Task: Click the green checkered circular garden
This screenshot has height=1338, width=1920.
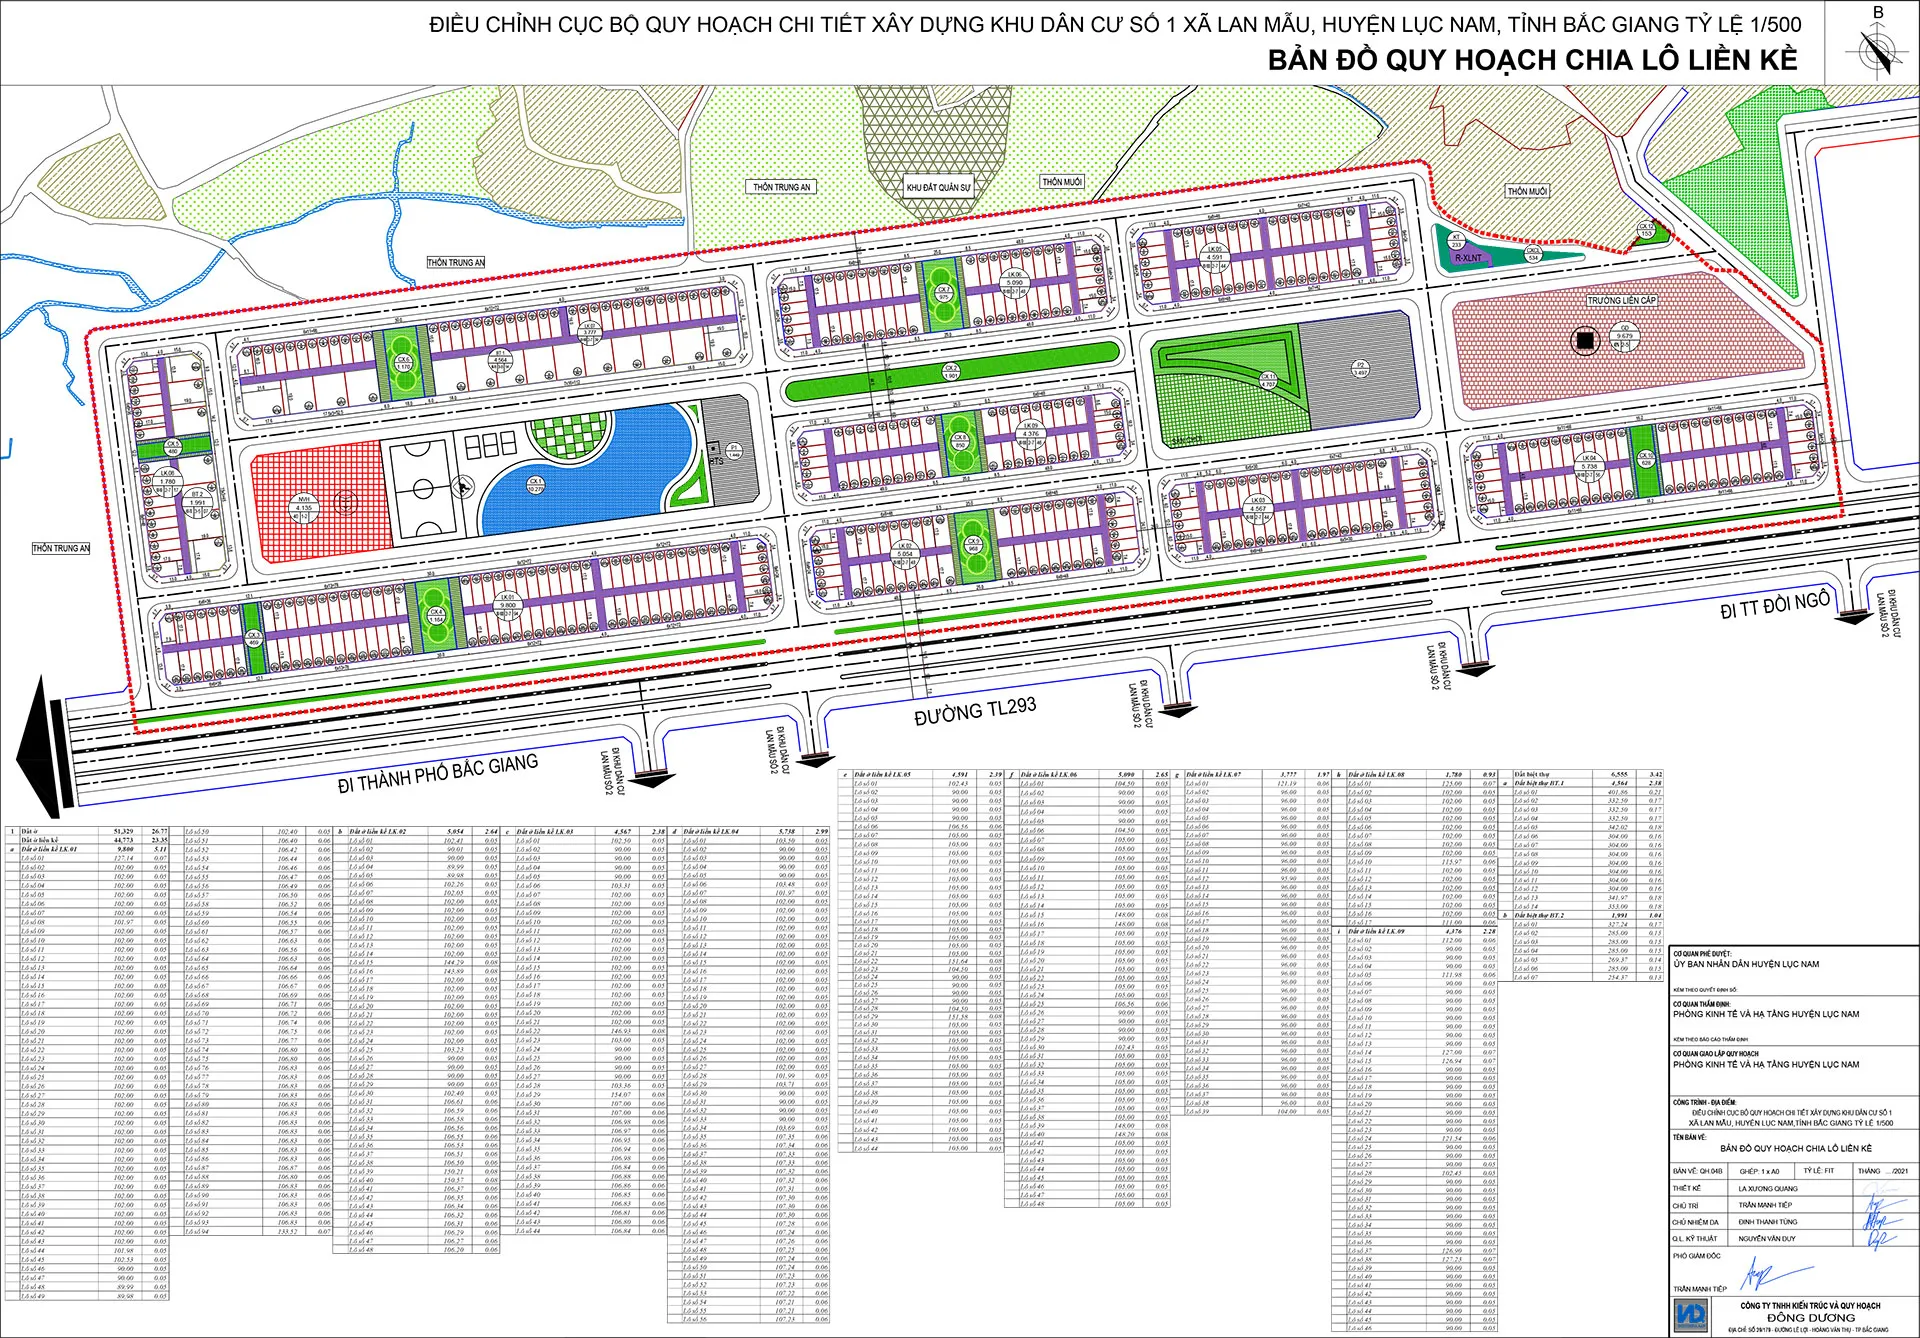Action: coord(568,436)
